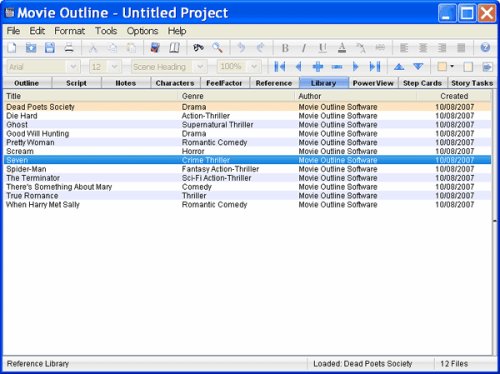Screen dimensions: 500x374
Task: Print the document
Action: 69,48
